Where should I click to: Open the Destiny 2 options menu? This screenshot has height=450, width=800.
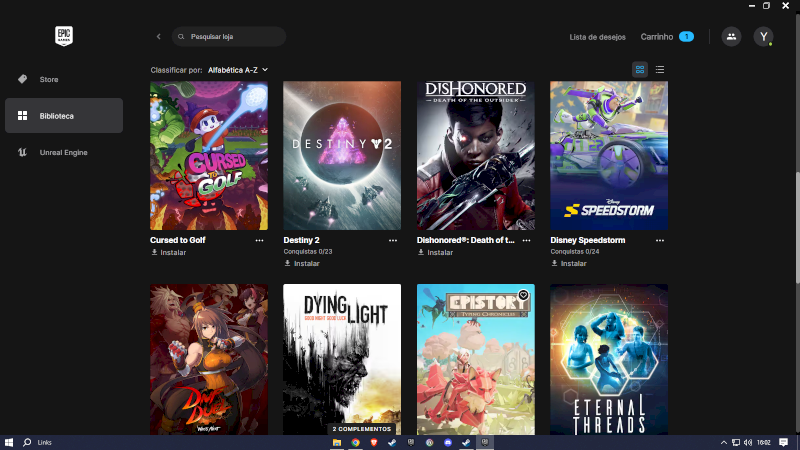393,240
